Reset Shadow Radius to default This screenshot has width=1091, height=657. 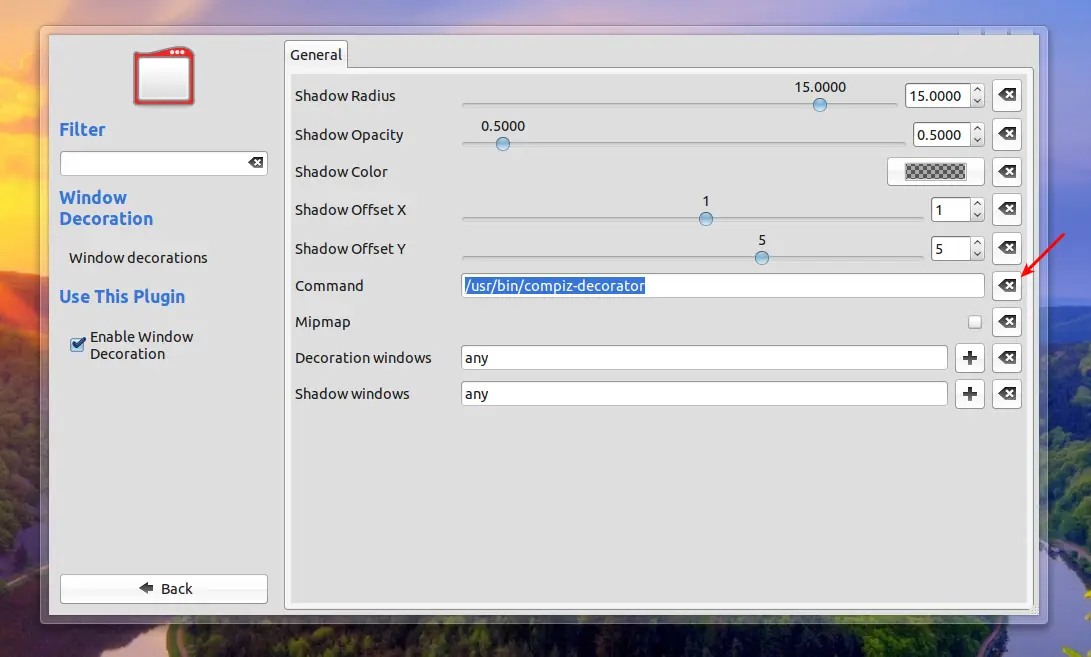[1007, 95]
